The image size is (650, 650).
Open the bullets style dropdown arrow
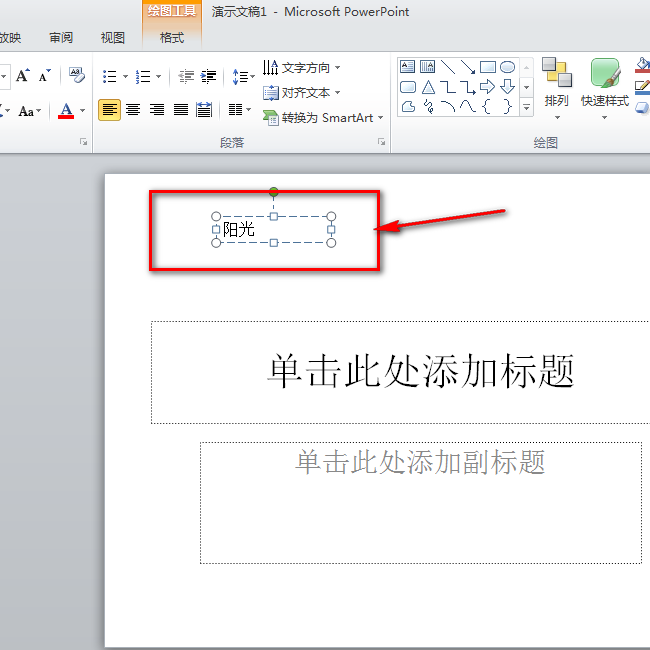pyautogui.click(x=125, y=77)
